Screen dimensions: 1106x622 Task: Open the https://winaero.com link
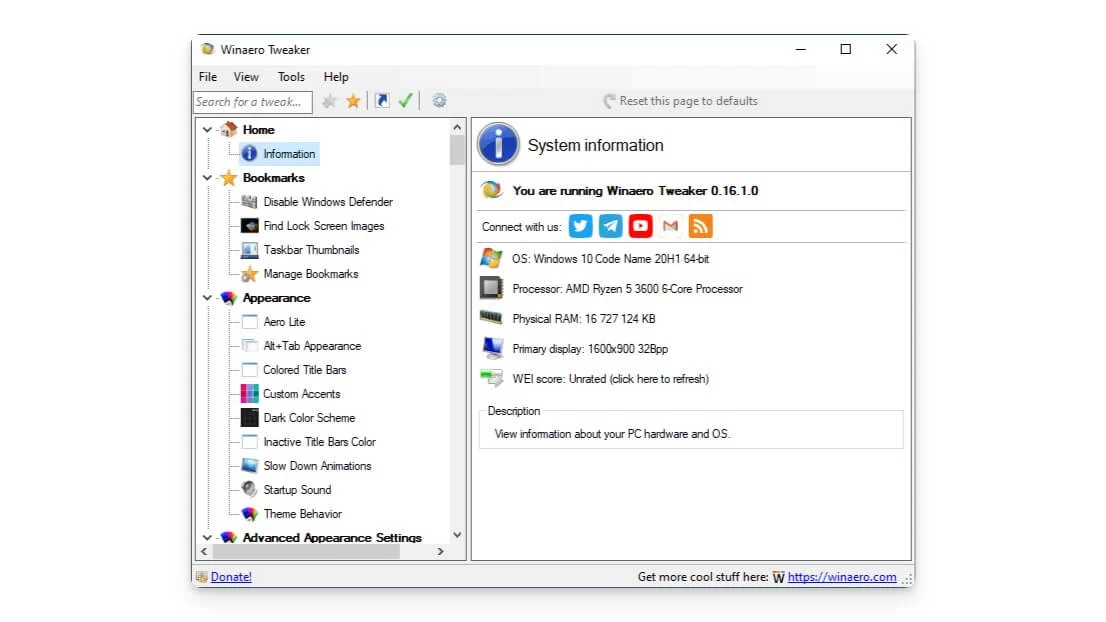[x=843, y=576]
